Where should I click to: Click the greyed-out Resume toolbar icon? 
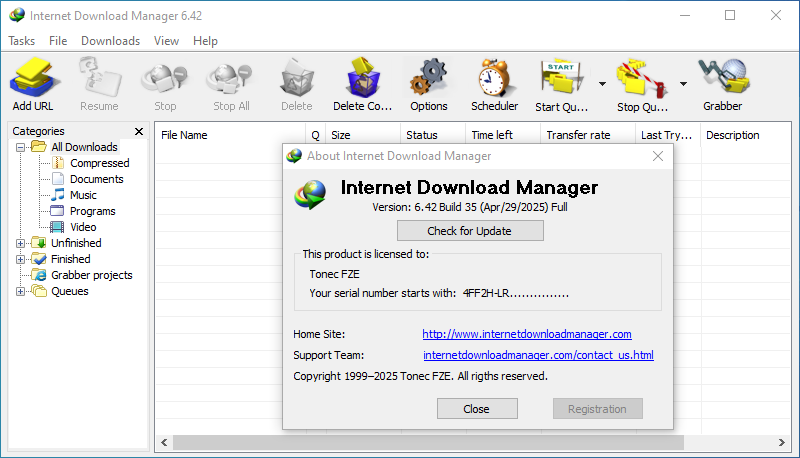pos(99,78)
